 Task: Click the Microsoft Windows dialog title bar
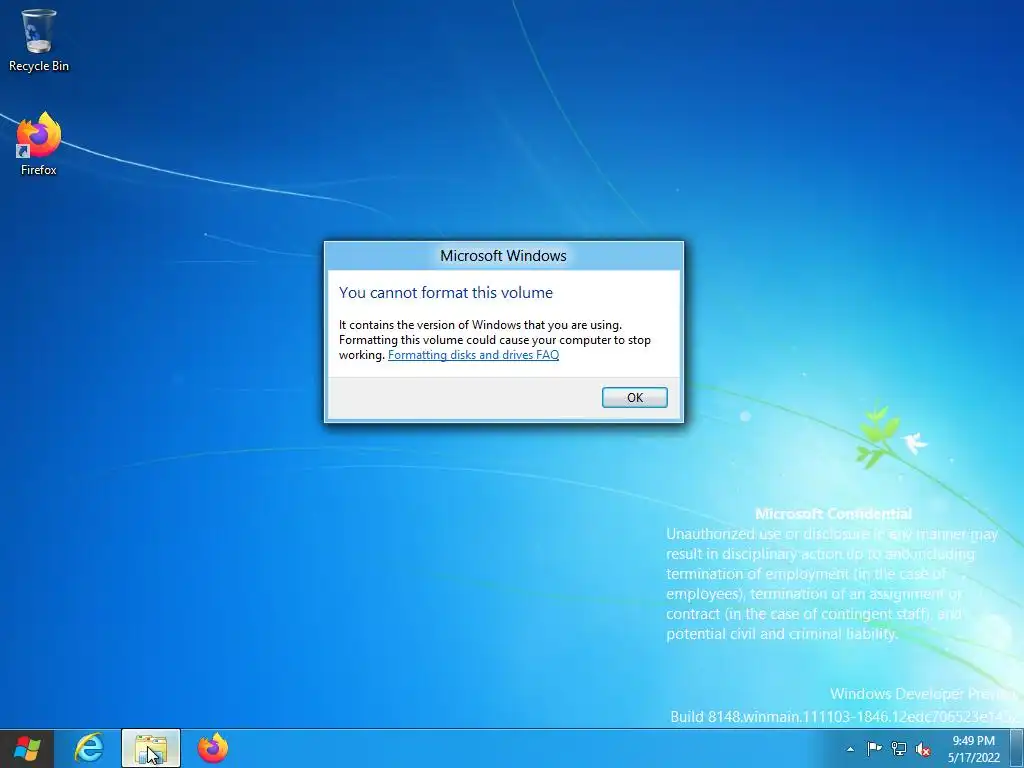coord(504,255)
